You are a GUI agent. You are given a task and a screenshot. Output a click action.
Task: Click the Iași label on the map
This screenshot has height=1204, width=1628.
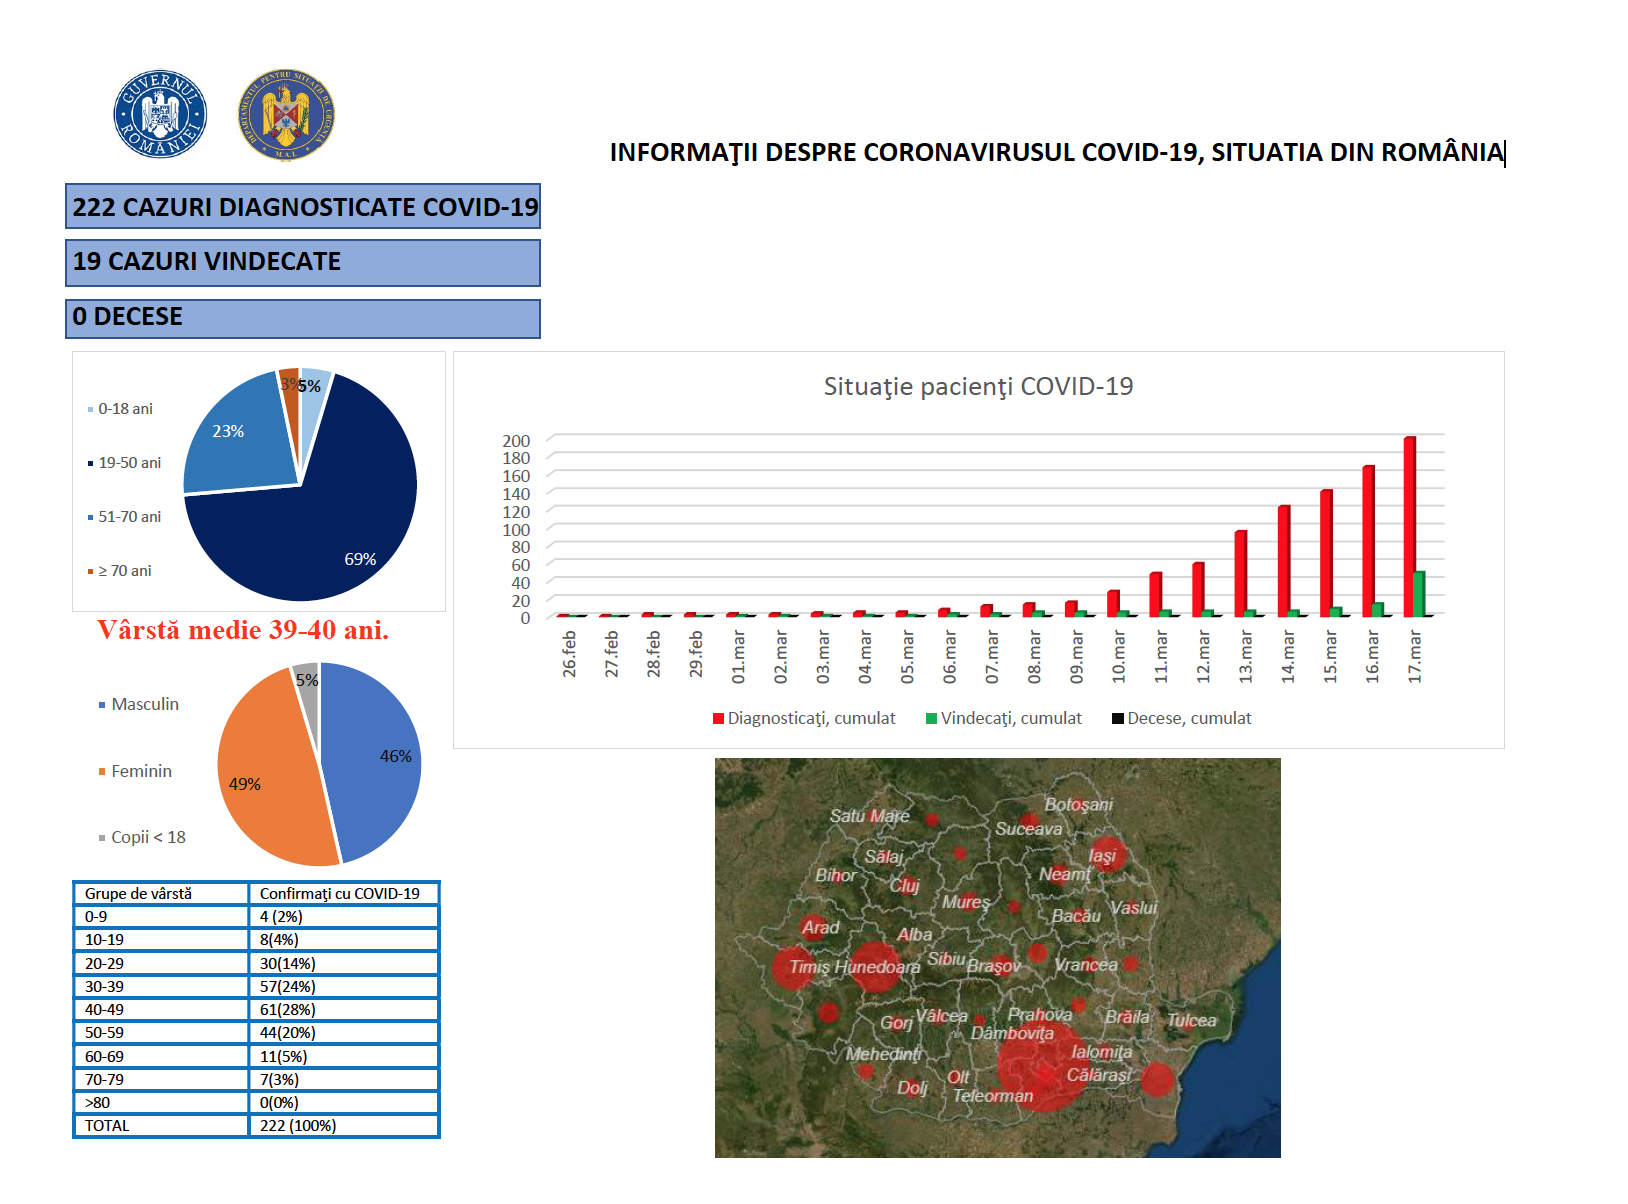(x=1101, y=856)
